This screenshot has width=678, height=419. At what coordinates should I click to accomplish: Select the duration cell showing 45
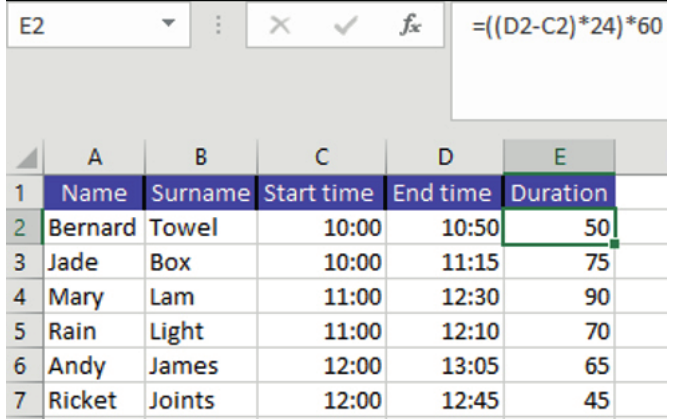560,400
